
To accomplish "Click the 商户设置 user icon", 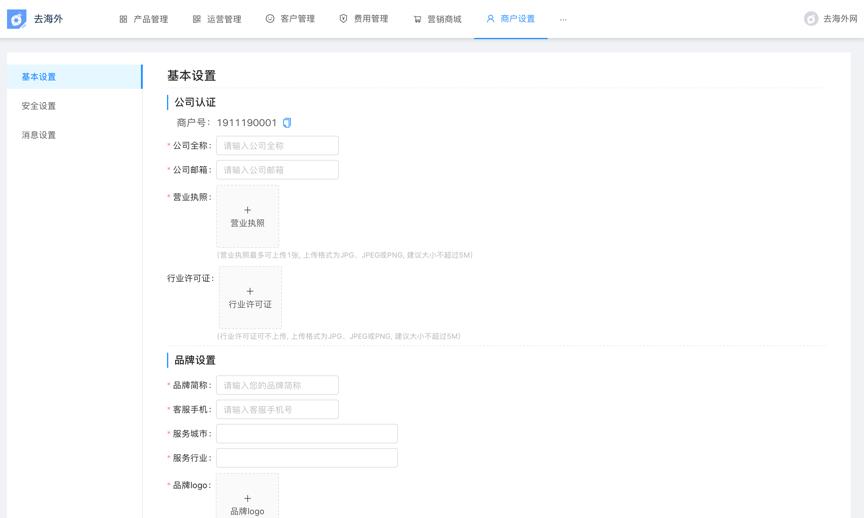I will click(x=490, y=19).
